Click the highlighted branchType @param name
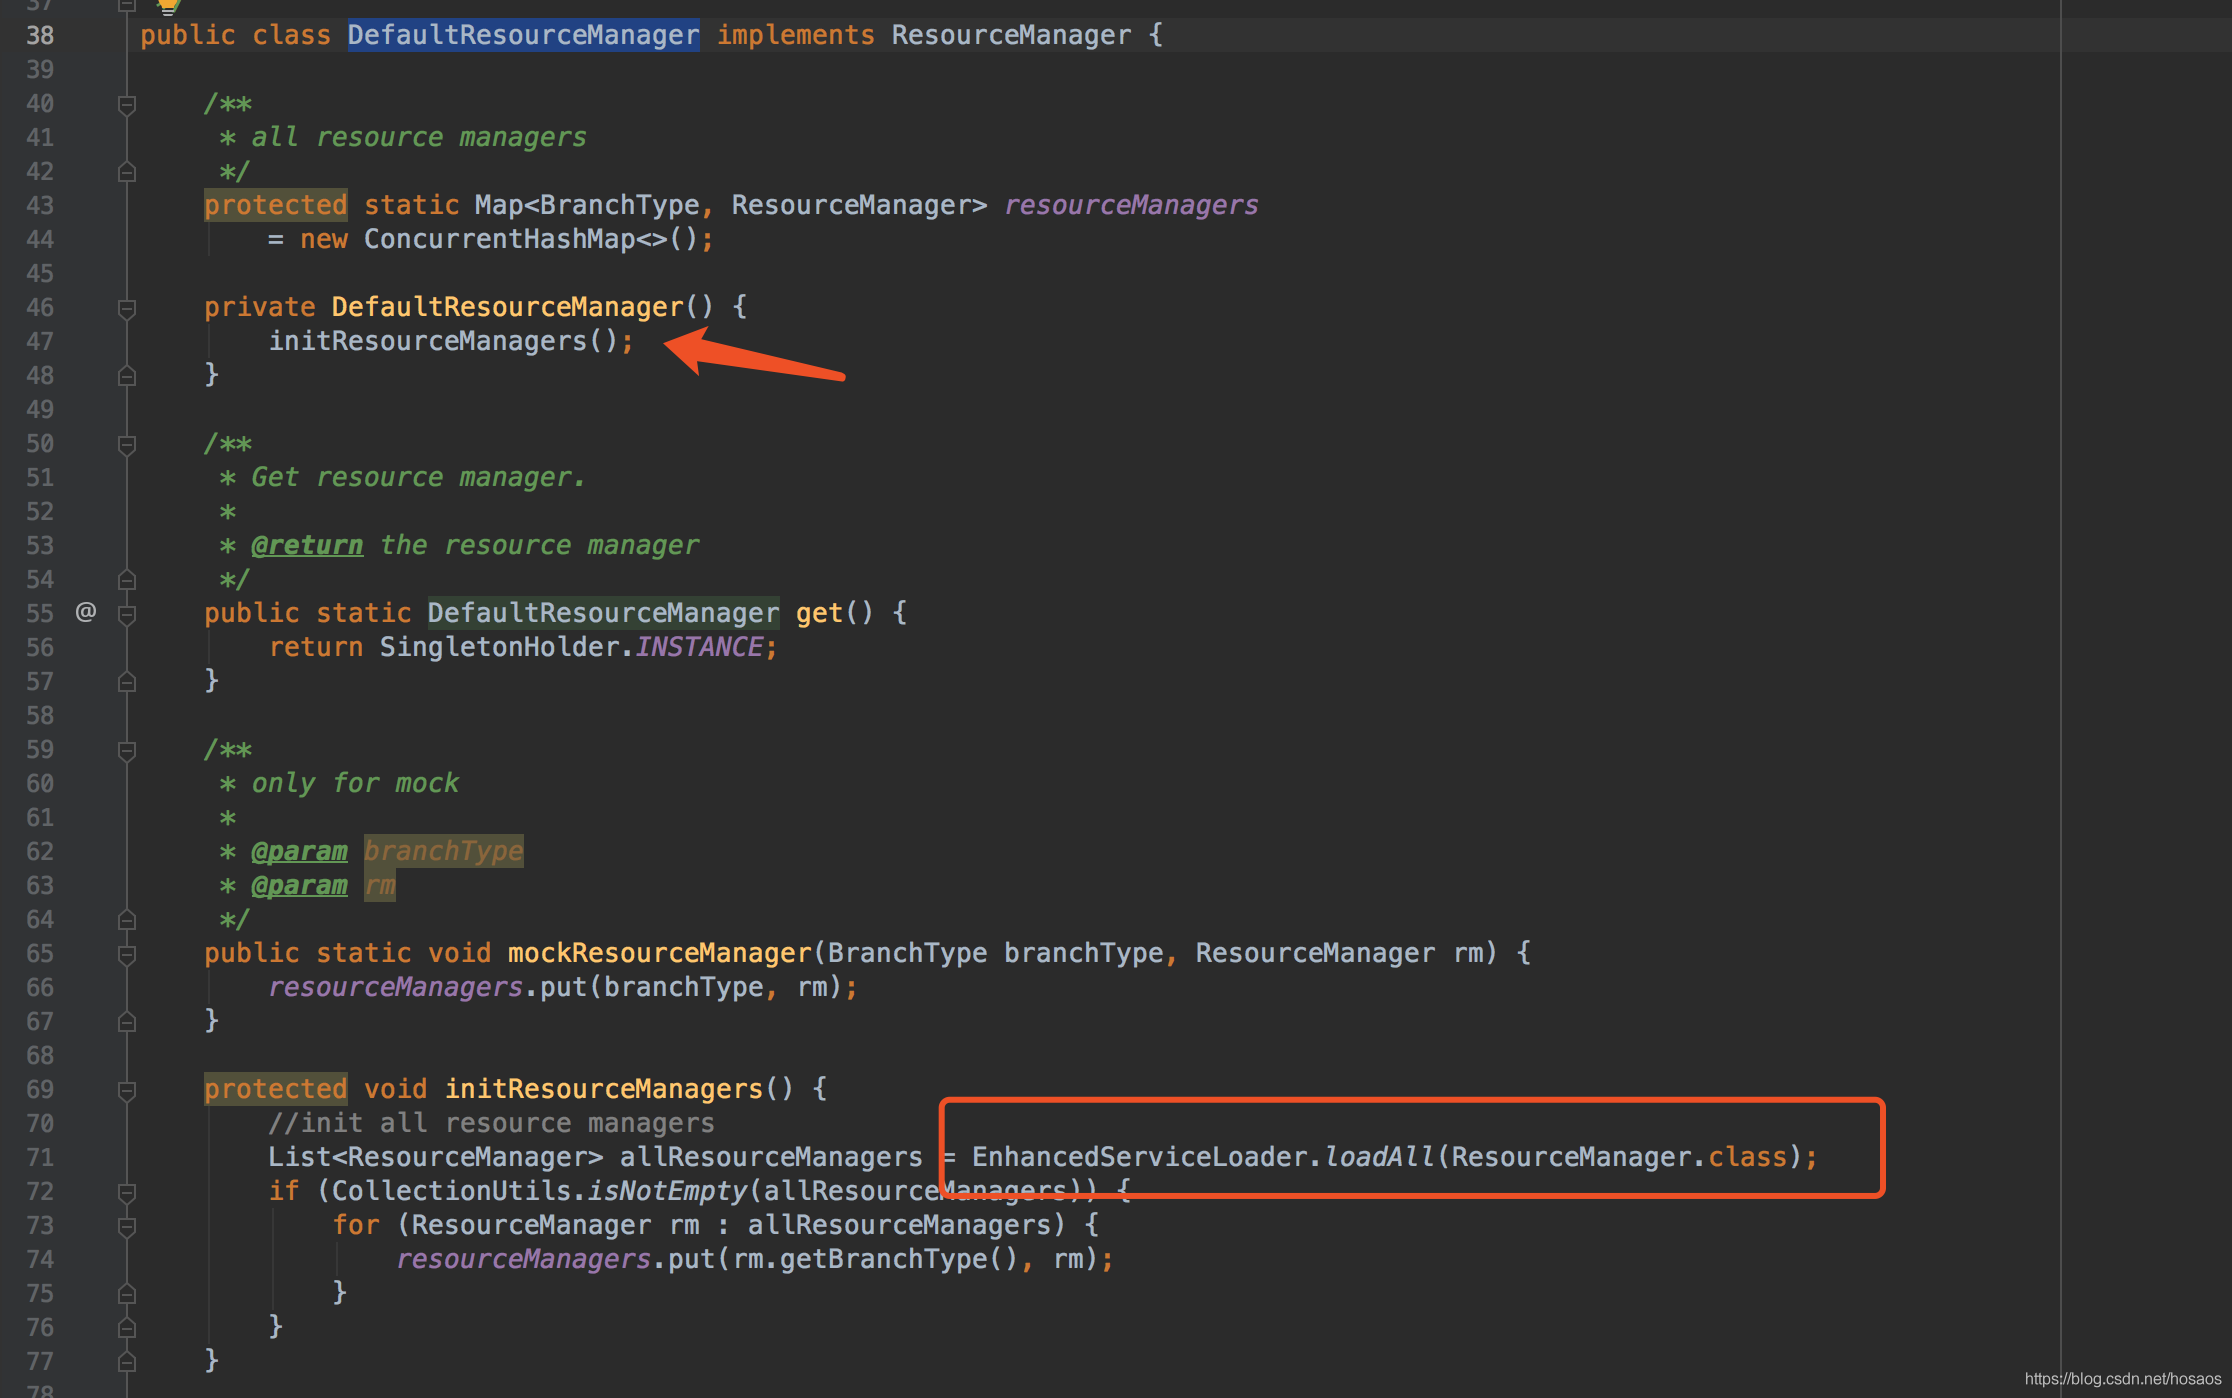2232x1398 pixels. tap(443, 851)
